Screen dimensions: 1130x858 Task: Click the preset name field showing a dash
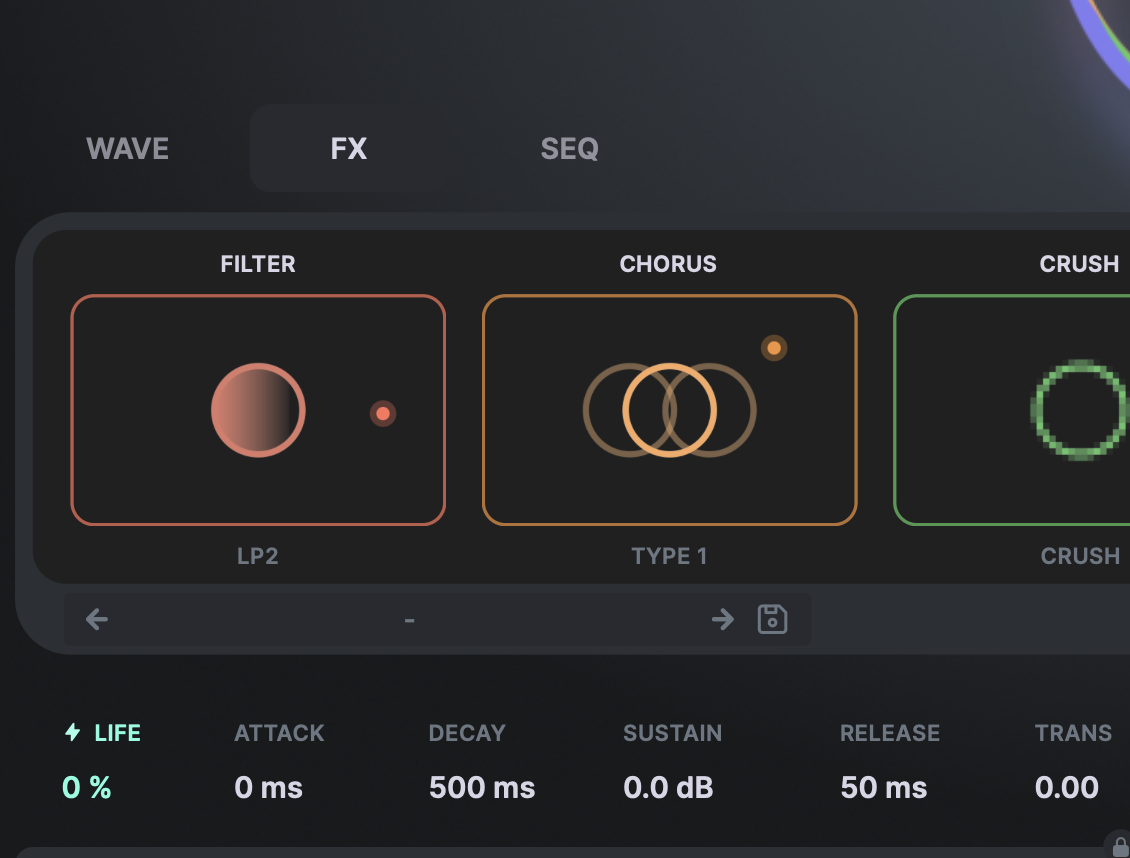coord(410,620)
